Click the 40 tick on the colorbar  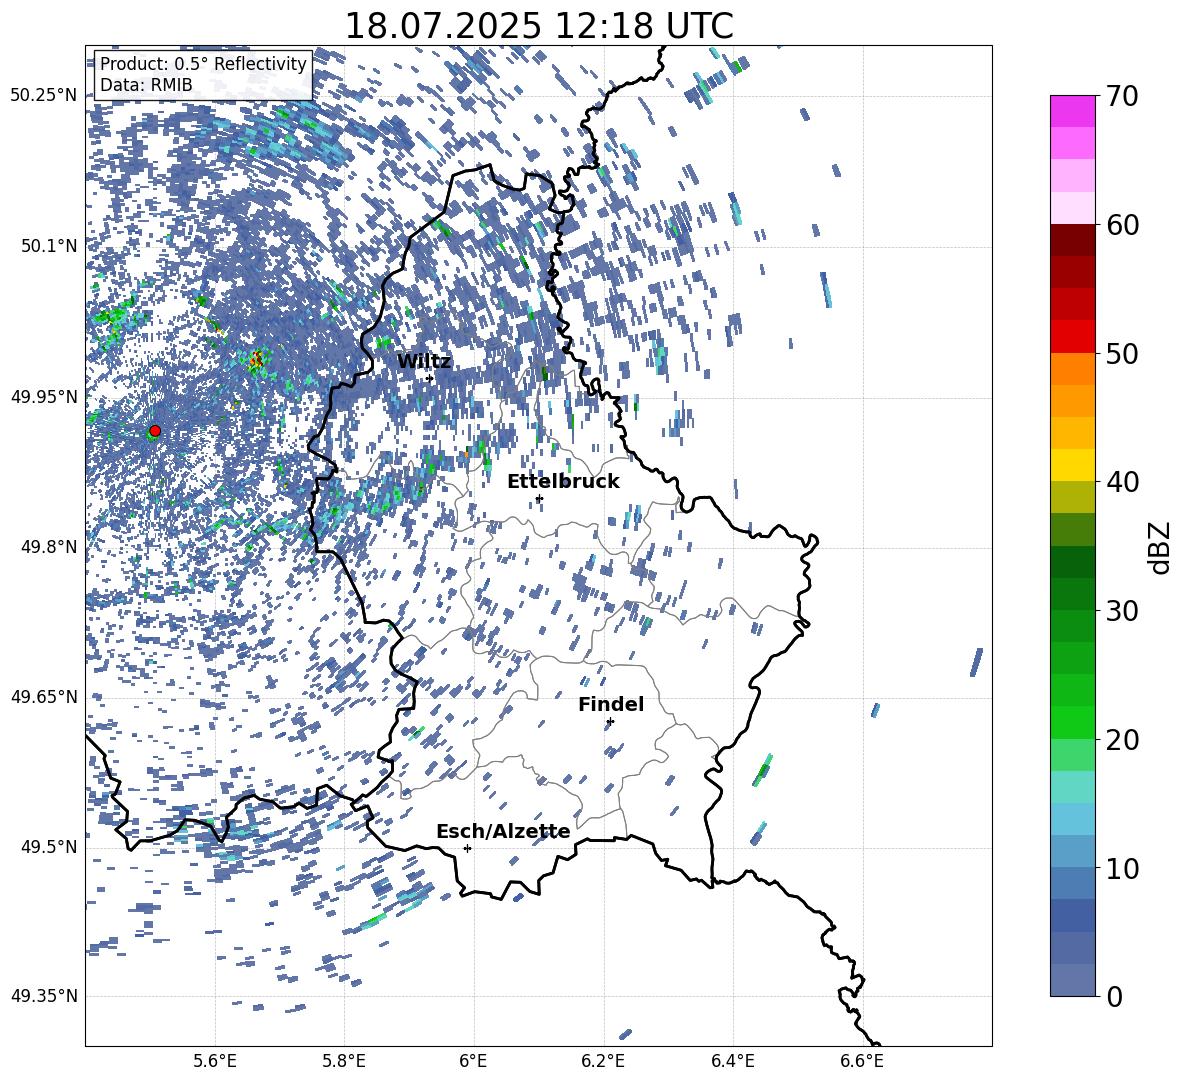click(x=1122, y=482)
